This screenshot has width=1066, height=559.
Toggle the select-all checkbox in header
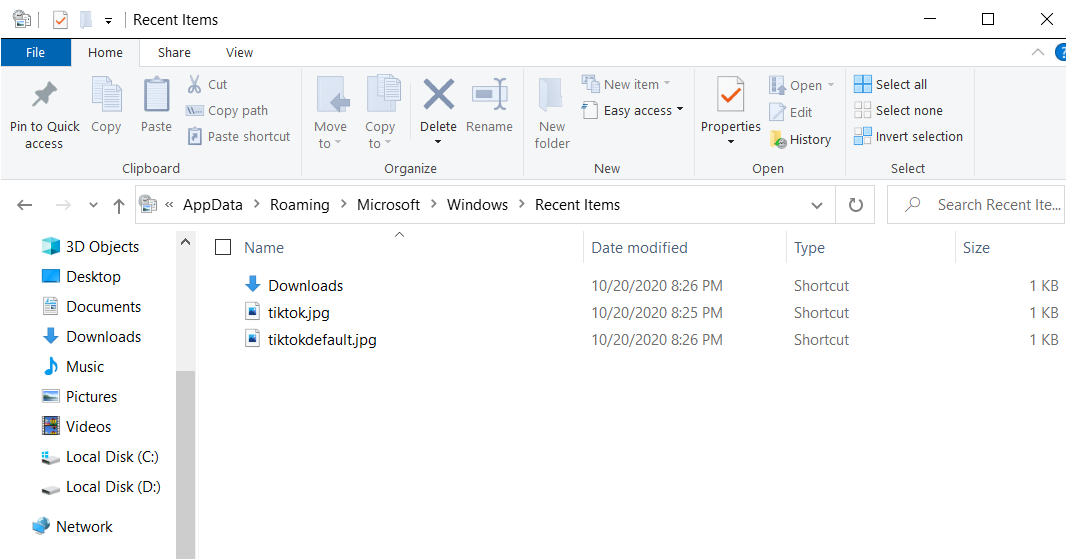pyautogui.click(x=223, y=247)
